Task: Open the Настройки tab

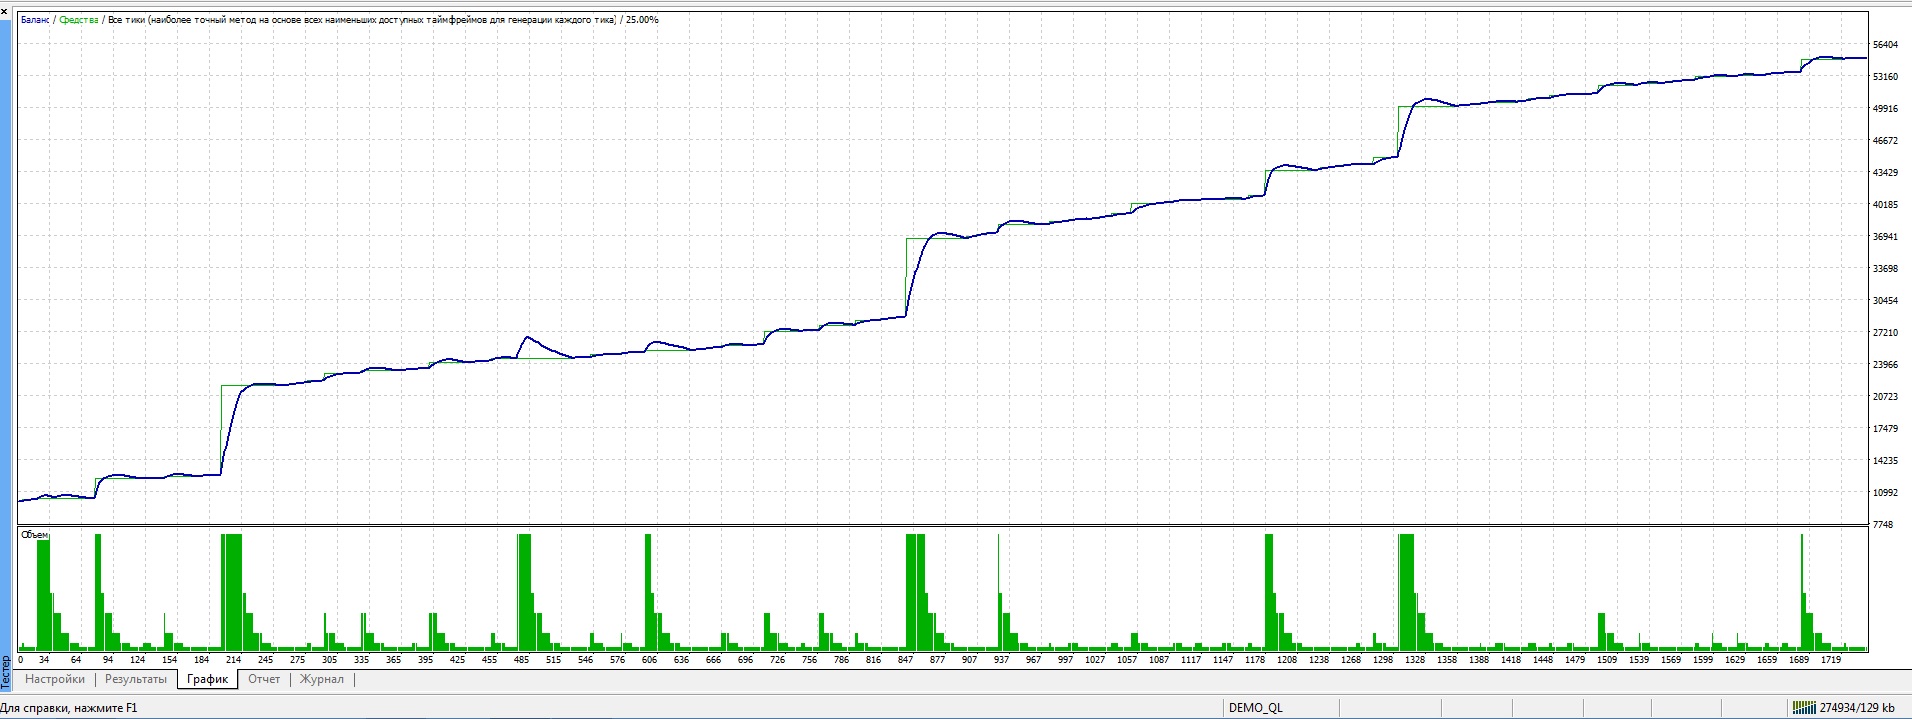Action: 55,679
